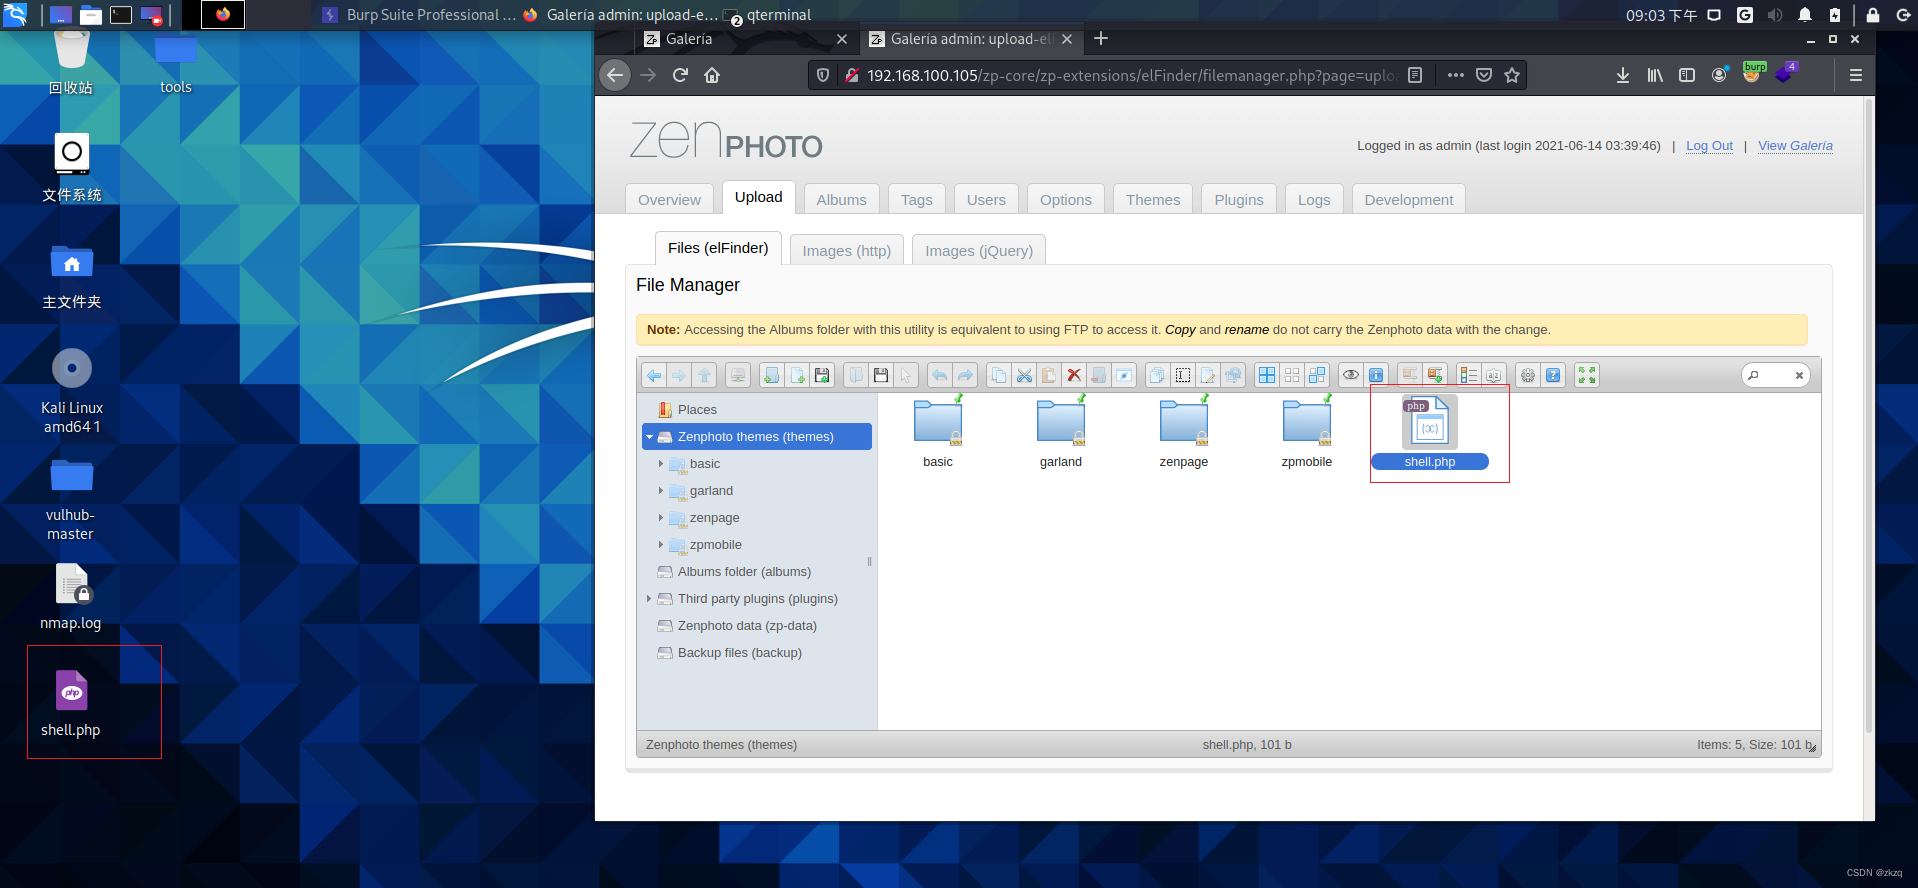The height and width of the screenshot is (888, 1918).
Task: Click the Rename text-cursor icon
Action: [1183, 375]
